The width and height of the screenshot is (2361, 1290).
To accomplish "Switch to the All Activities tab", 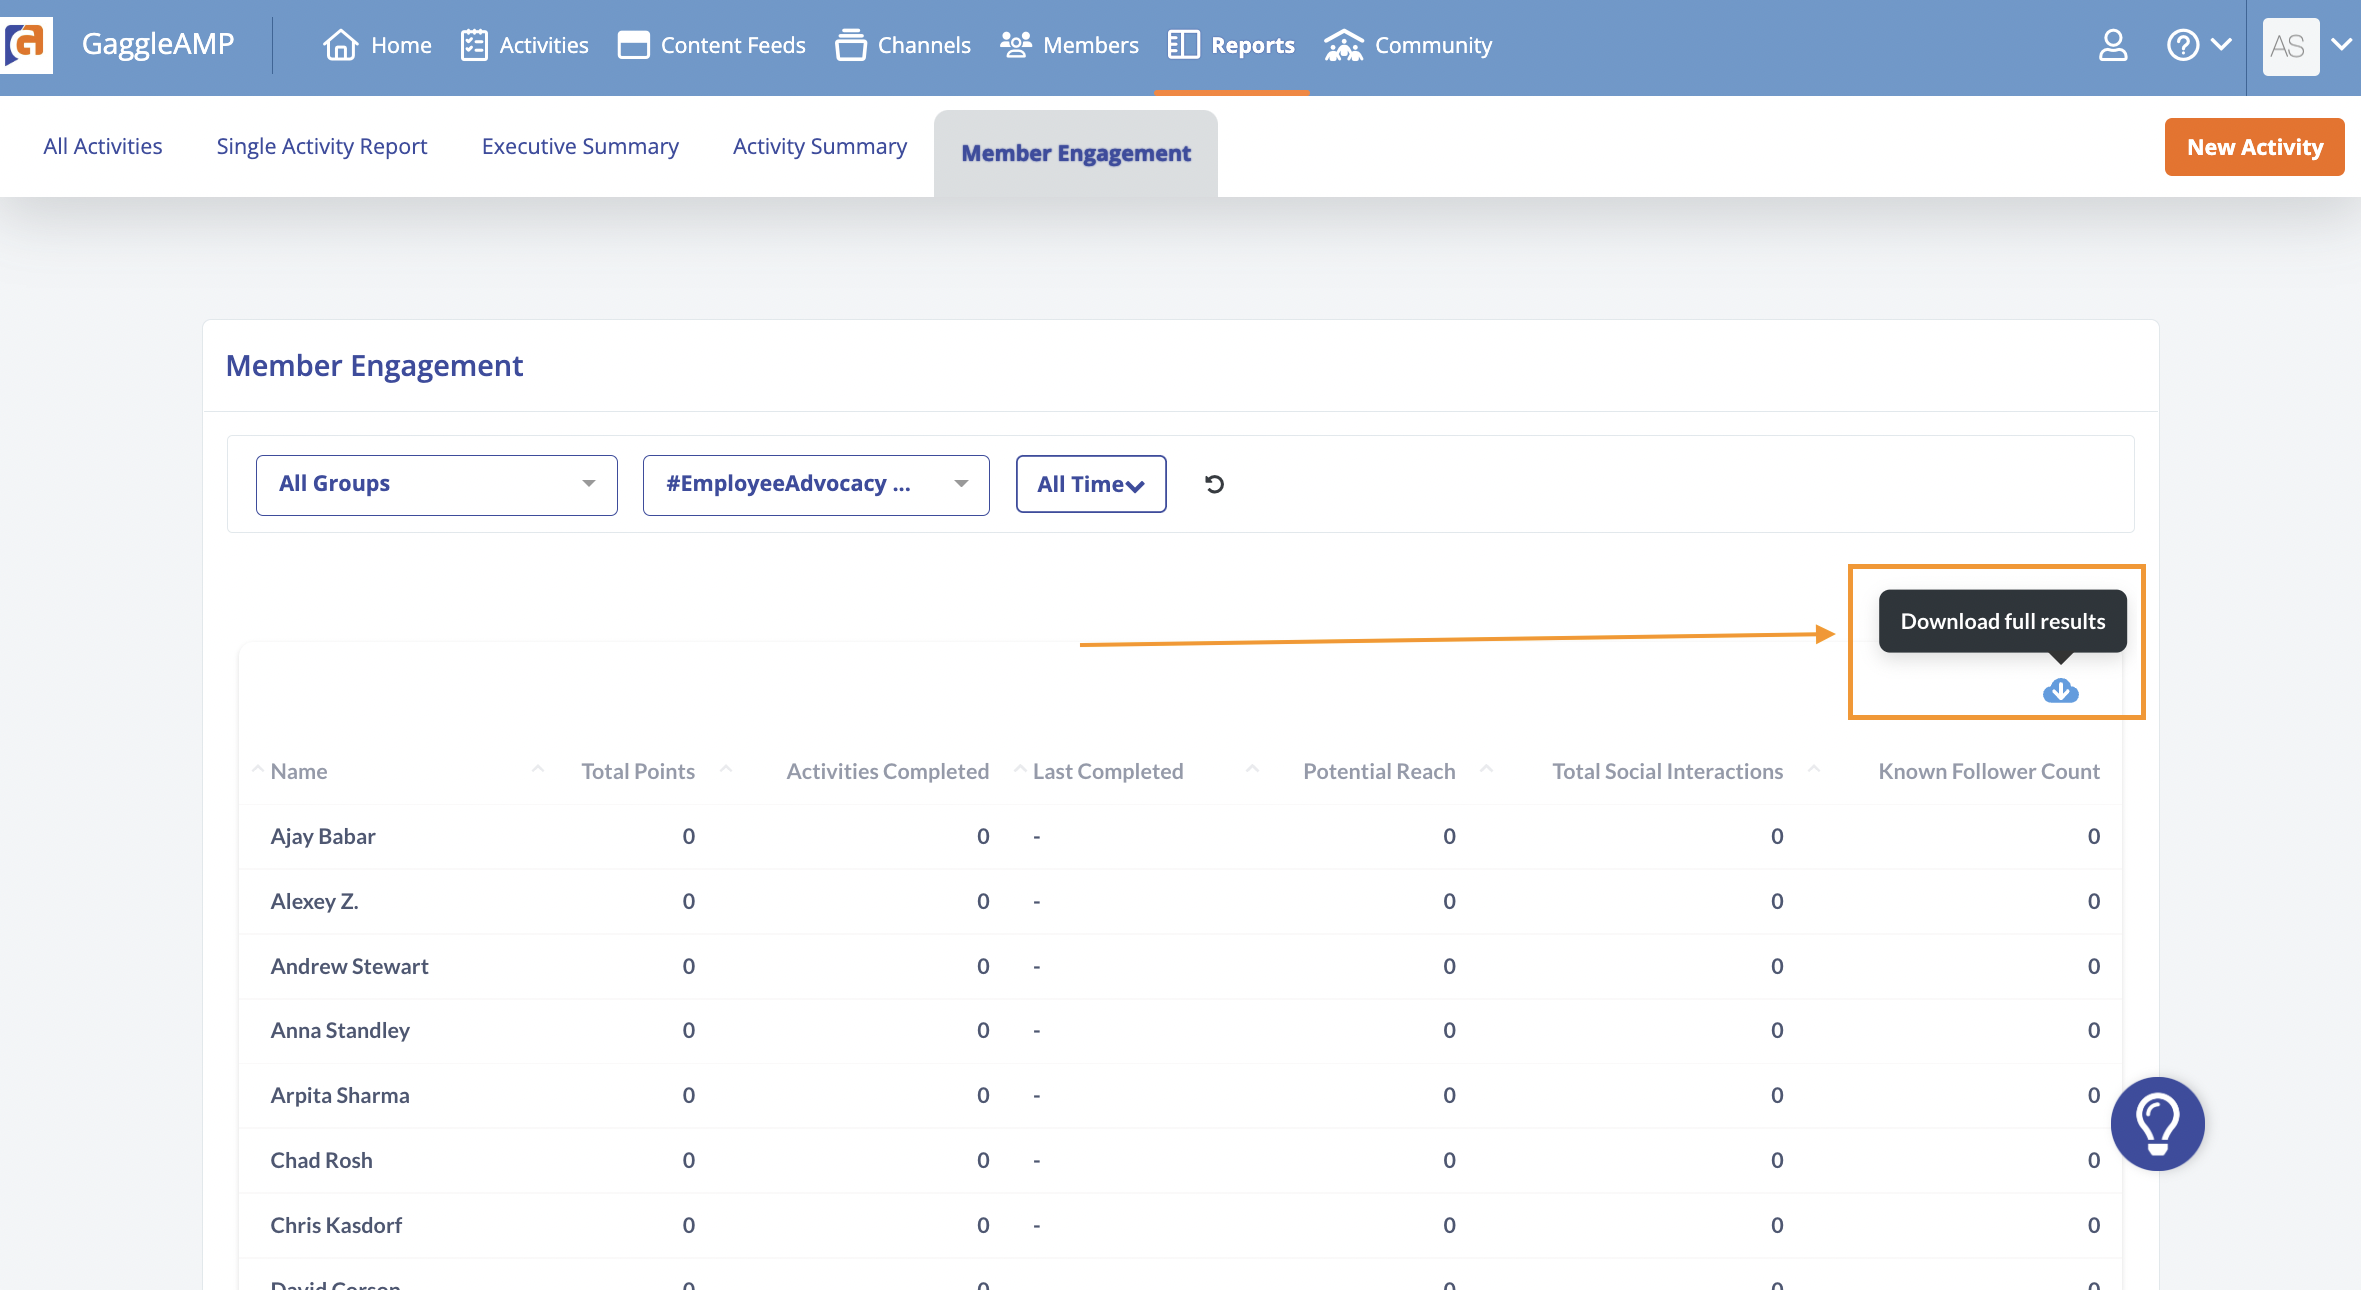I will click(103, 146).
